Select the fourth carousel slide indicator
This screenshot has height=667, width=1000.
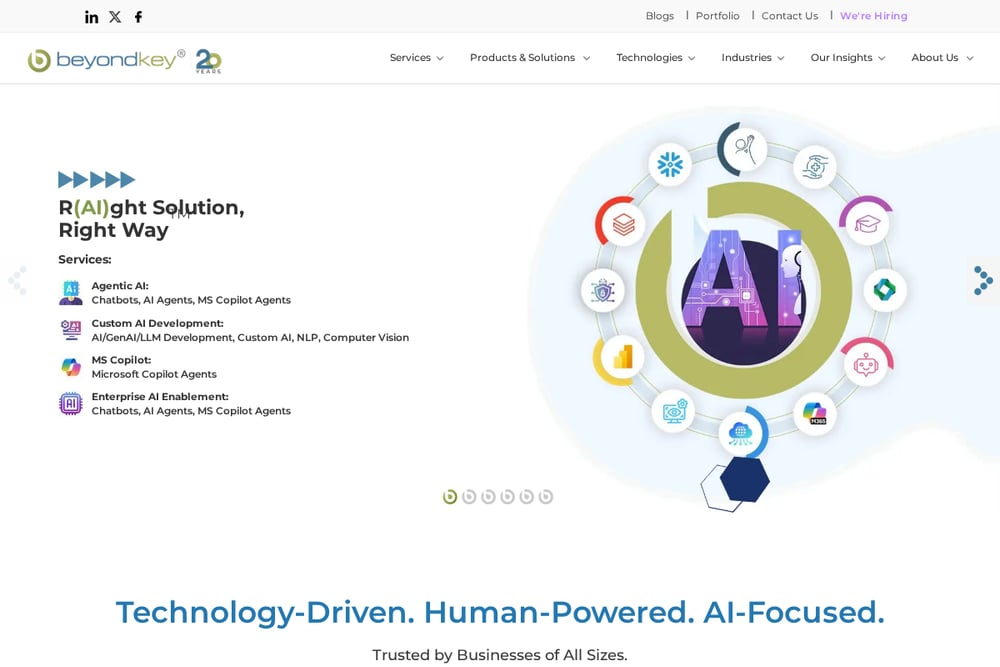pyautogui.click(x=507, y=496)
